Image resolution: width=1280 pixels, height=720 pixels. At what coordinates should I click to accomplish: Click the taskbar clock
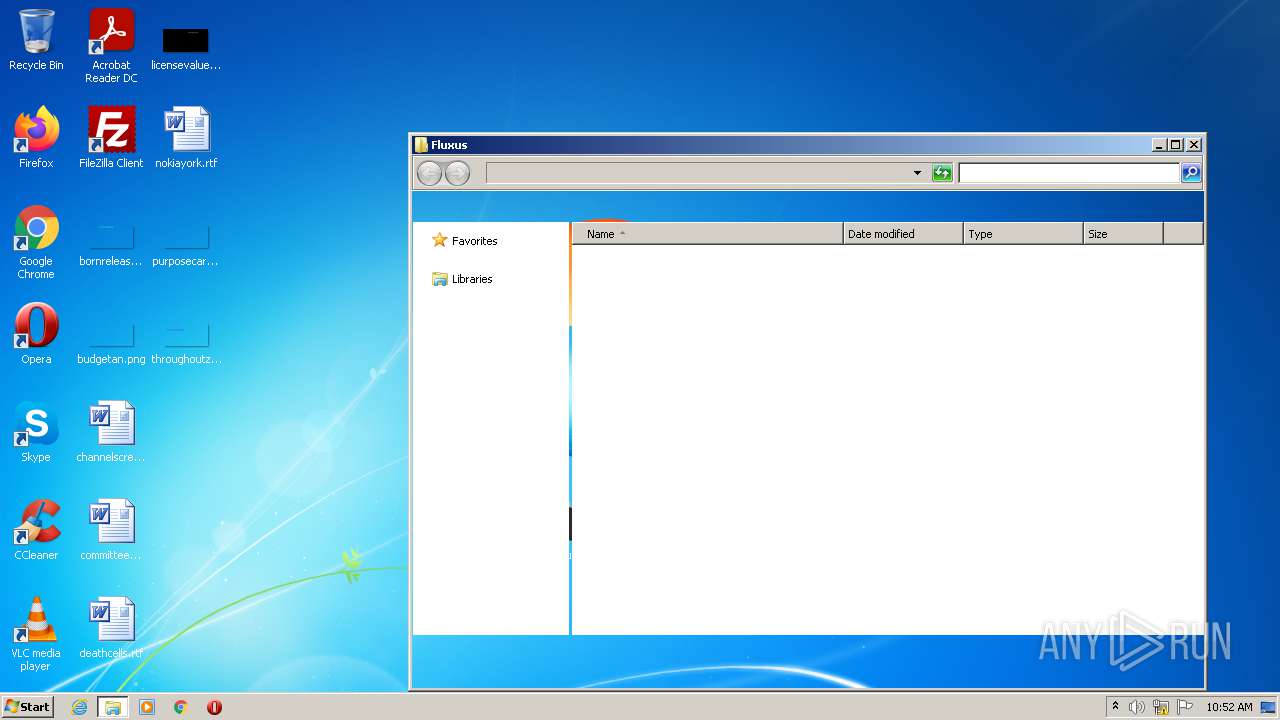(1229, 707)
